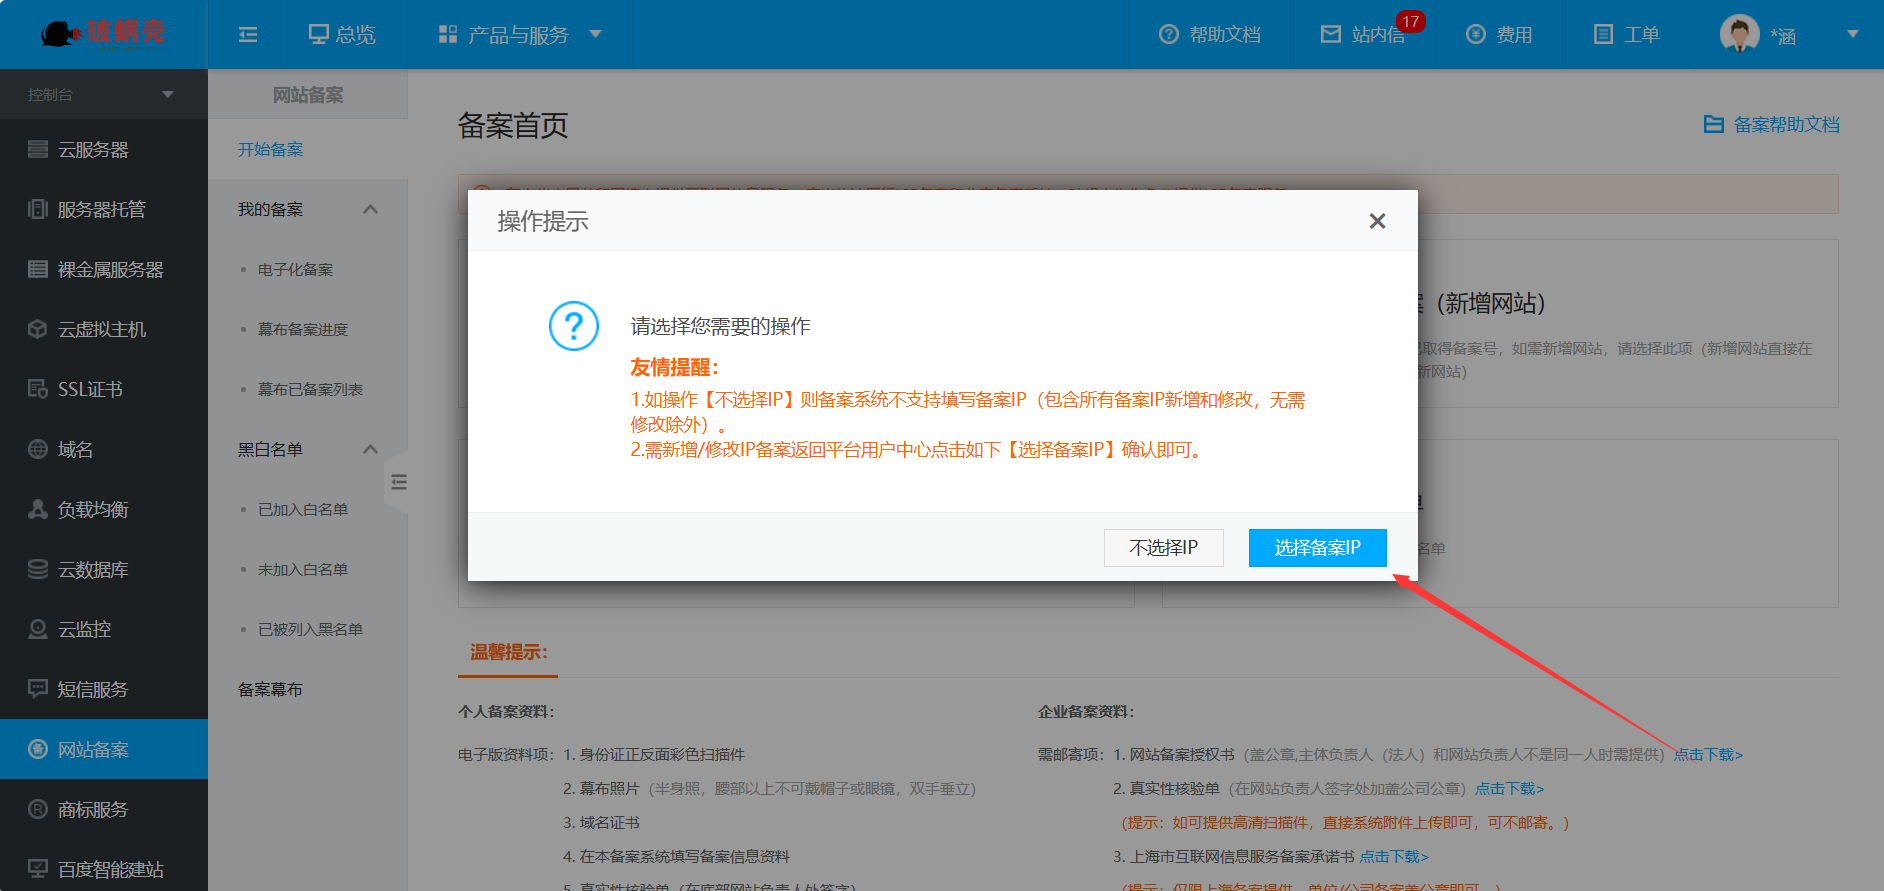This screenshot has width=1884, height=891.
Task: Open the account dropdown arrow
Action: 1852,34
